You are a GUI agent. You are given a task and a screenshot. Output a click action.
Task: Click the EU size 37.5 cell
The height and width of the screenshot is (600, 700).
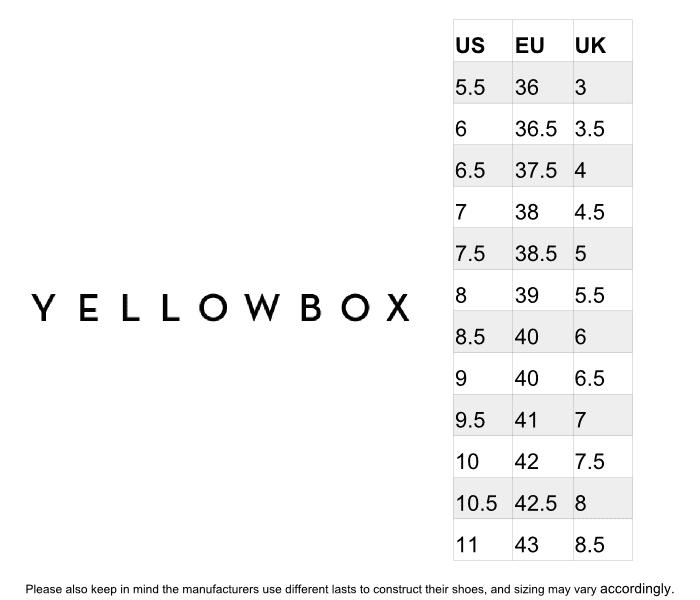coord(543,166)
